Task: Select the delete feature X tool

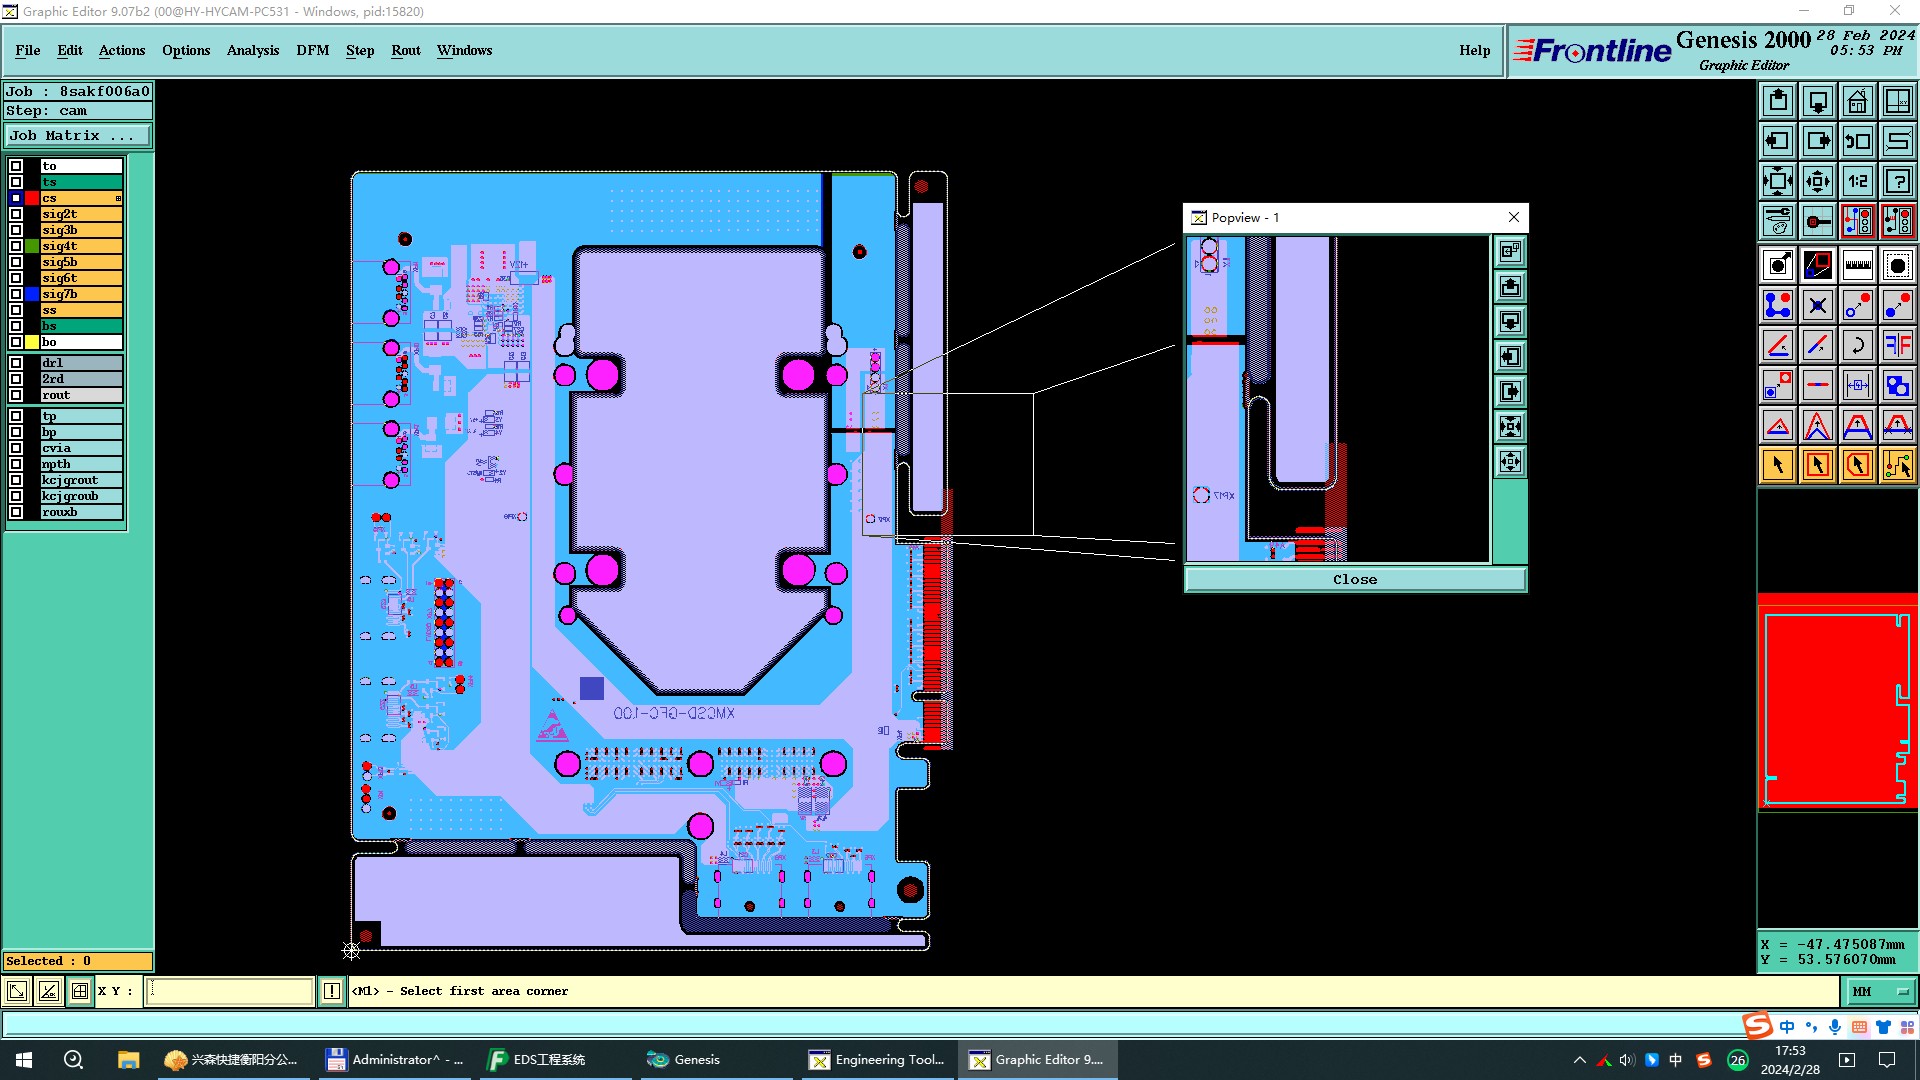Action: [x=1817, y=305]
